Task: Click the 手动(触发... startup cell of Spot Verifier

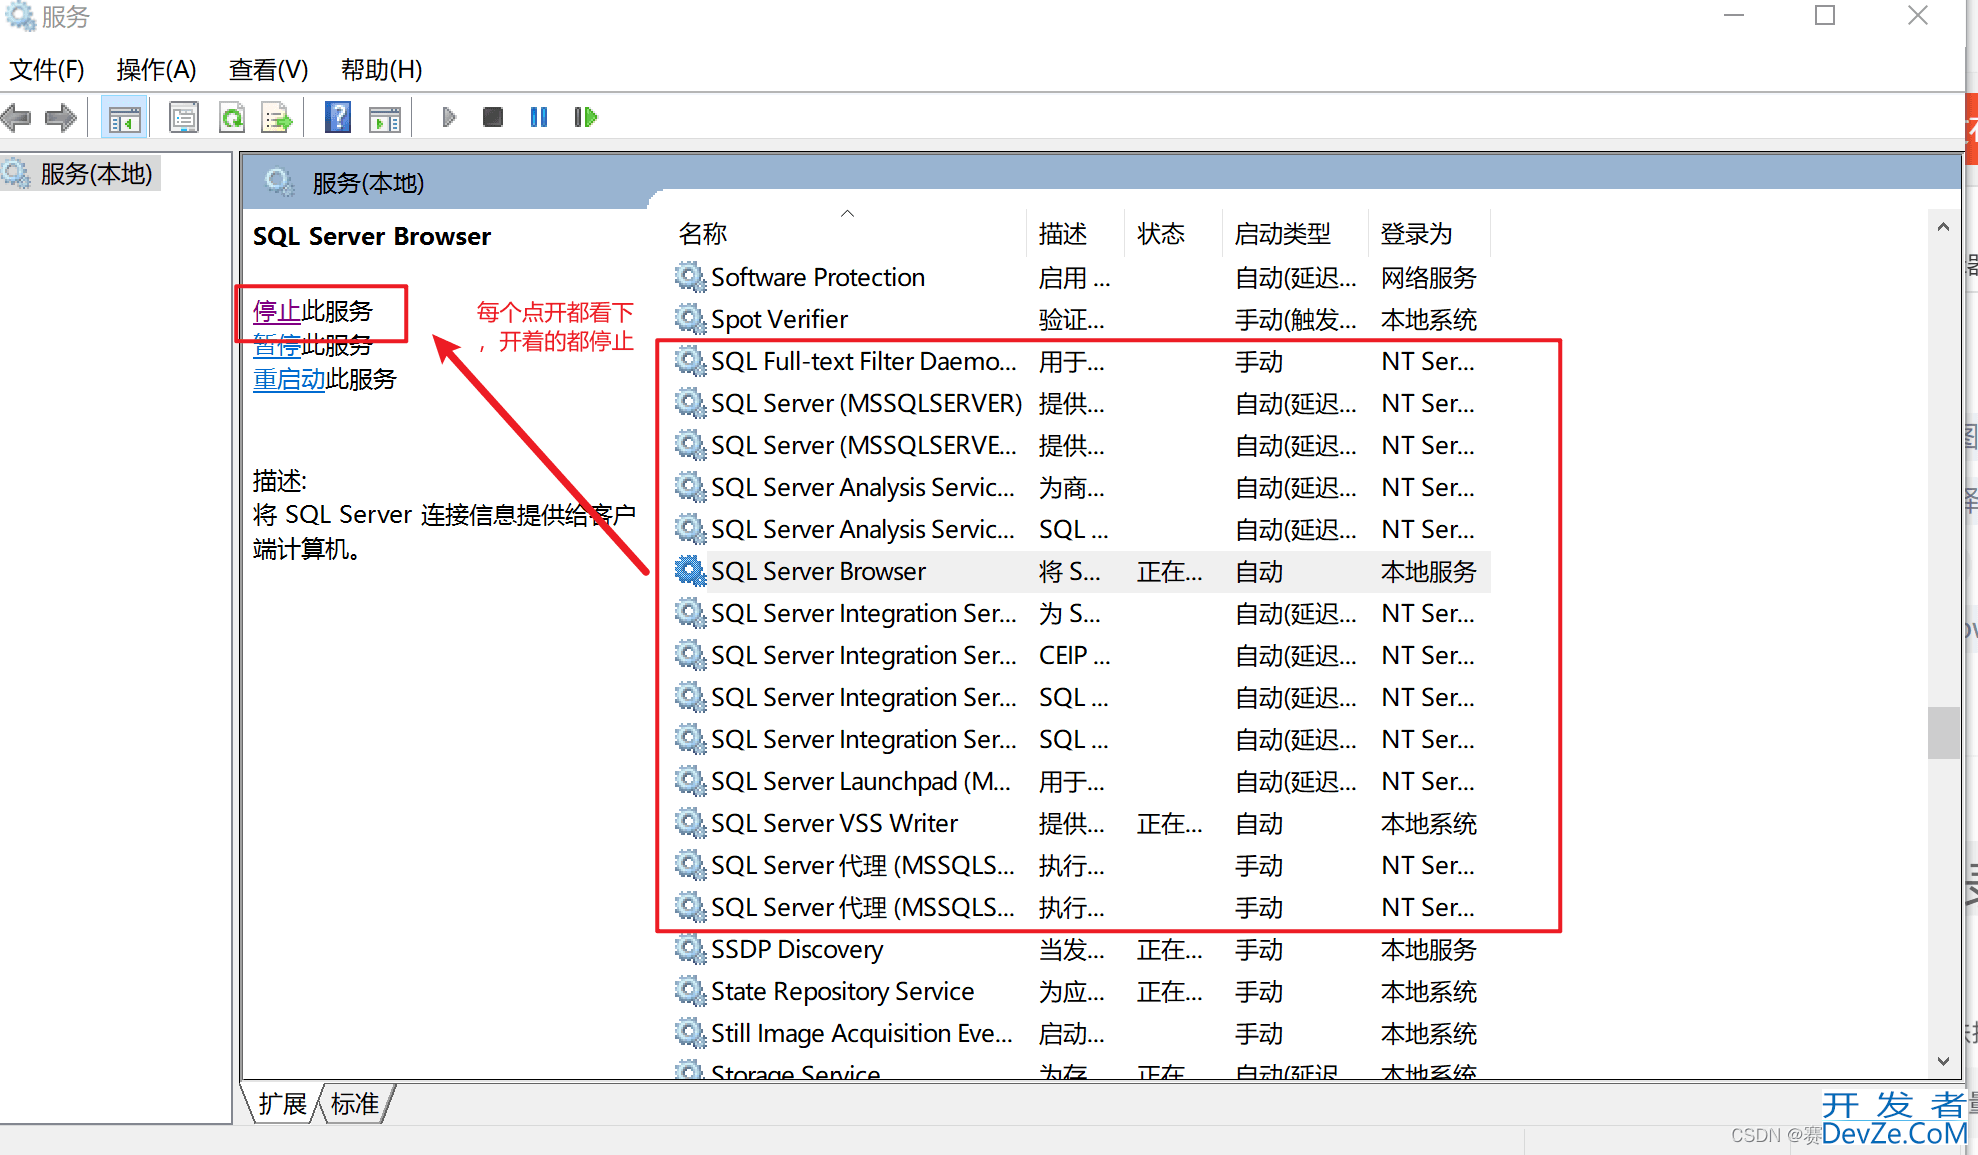Action: tap(1295, 319)
